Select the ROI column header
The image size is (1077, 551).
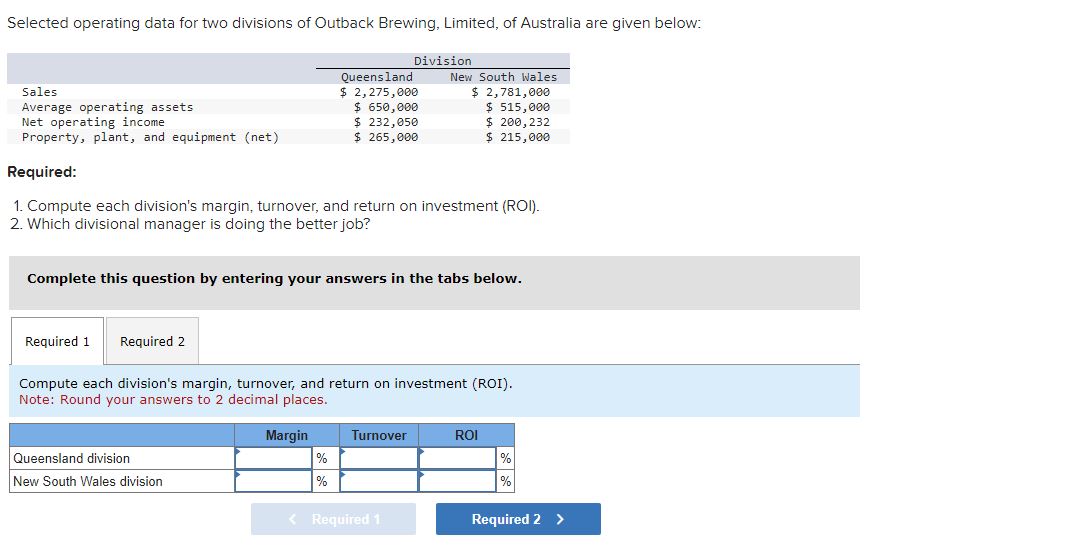[466, 436]
